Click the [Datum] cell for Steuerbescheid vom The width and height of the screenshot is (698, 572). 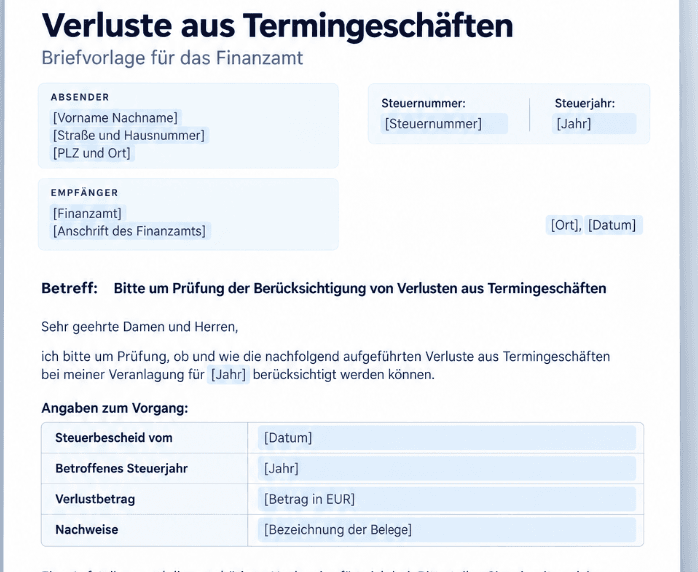(x=446, y=438)
